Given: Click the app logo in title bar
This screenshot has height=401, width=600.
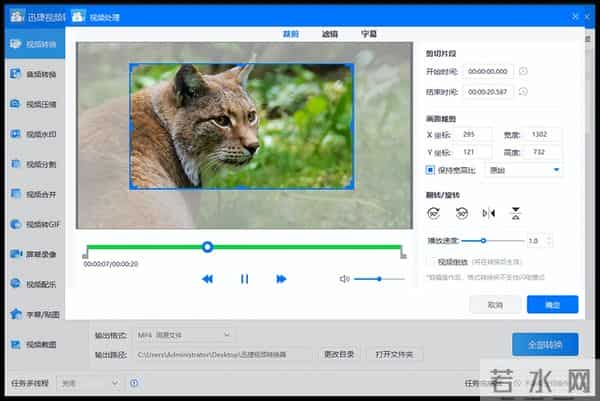Looking at the screenshot, I should (x=17, y=16).
